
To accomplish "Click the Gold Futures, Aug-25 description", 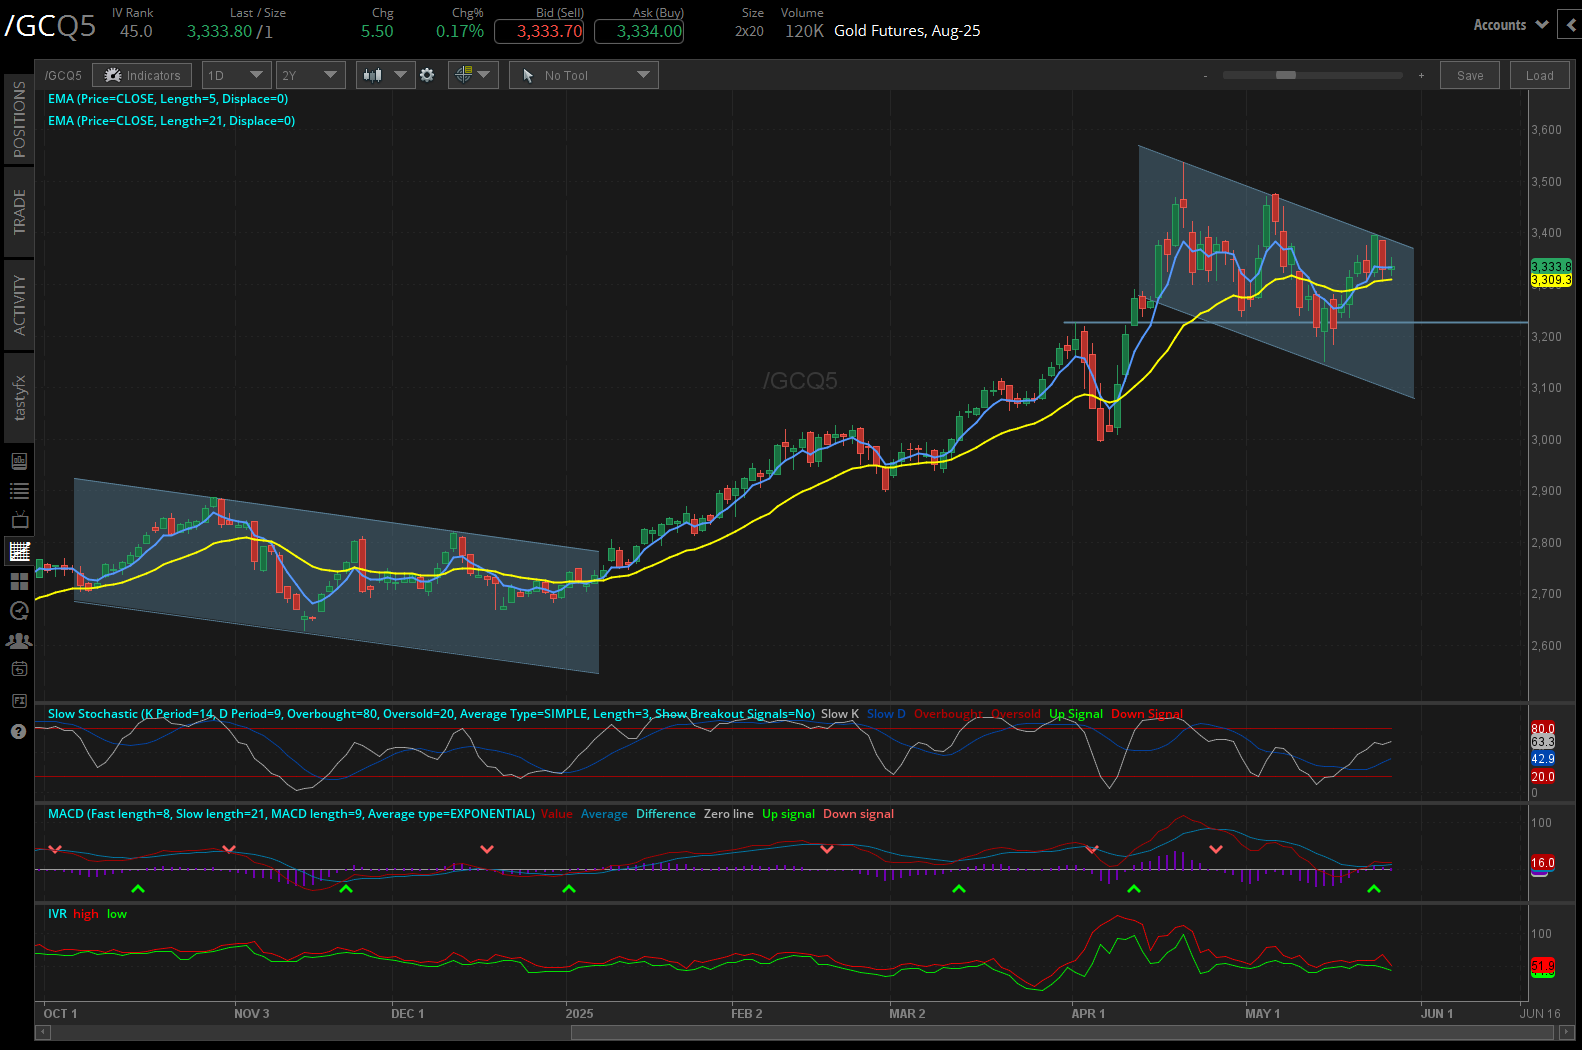I will pyautogui.click(x=907, y=31).
